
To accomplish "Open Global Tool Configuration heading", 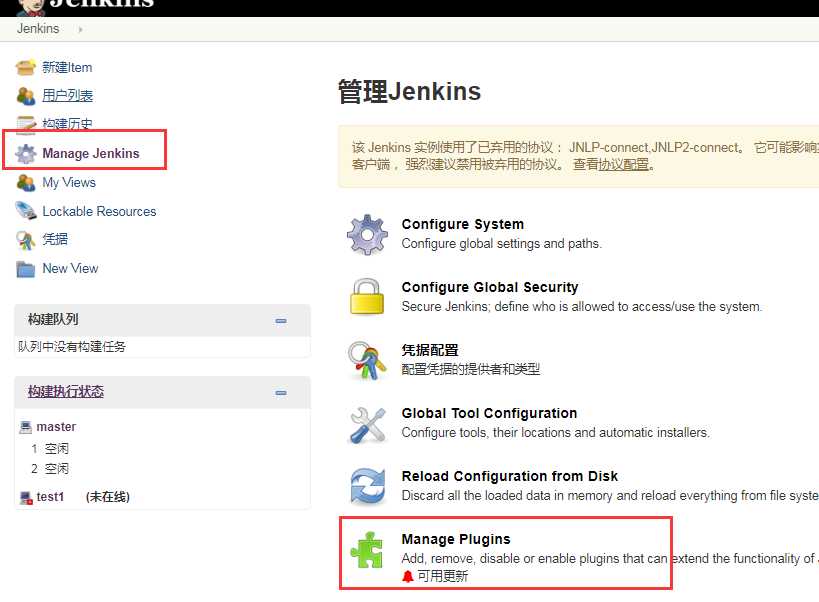I will pyautogui.click(x=489, y=413).
